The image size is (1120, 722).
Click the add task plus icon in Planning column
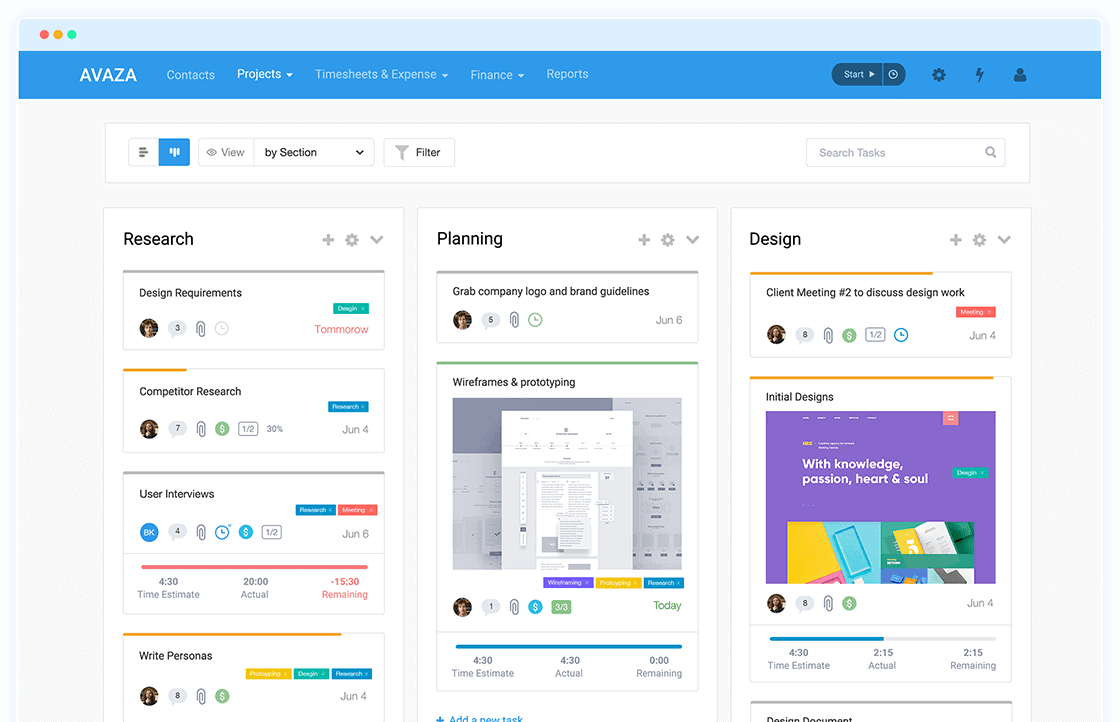pyautogui.click(x=644, y=240)
